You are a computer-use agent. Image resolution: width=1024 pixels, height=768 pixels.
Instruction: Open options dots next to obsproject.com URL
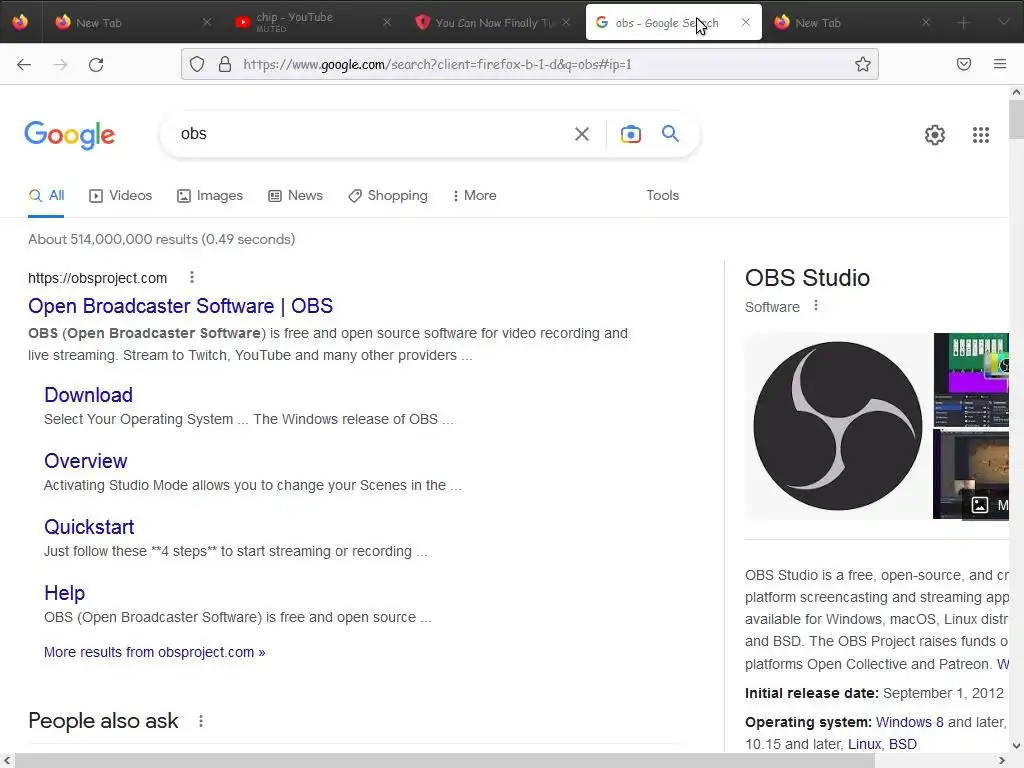pyautogui.click(x=192, y=277)
